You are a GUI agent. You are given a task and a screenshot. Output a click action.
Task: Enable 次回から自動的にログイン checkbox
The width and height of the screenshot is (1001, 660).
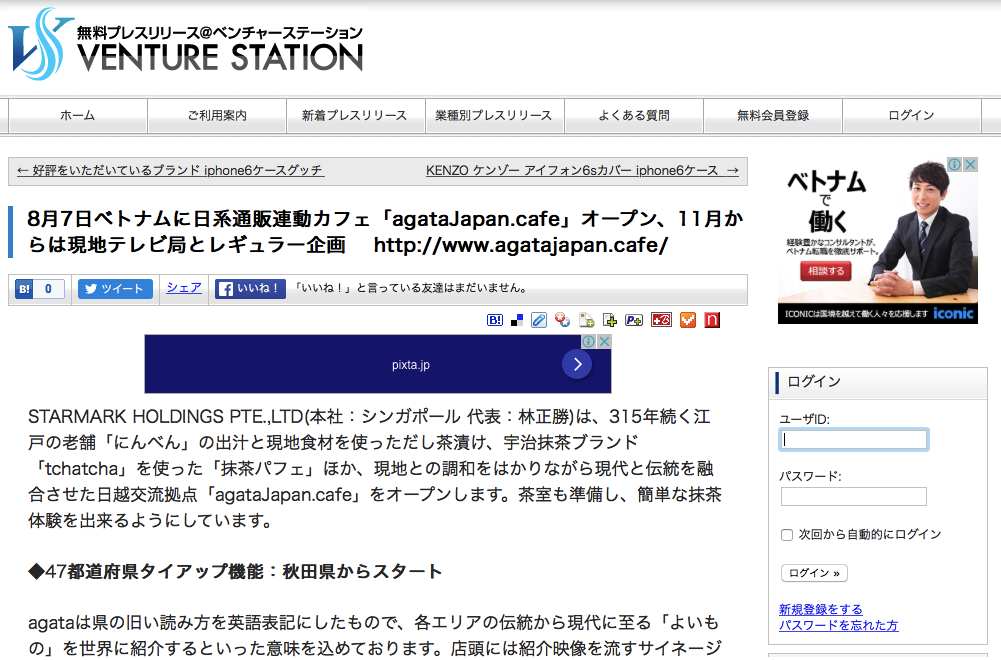[x=787, y=535]
